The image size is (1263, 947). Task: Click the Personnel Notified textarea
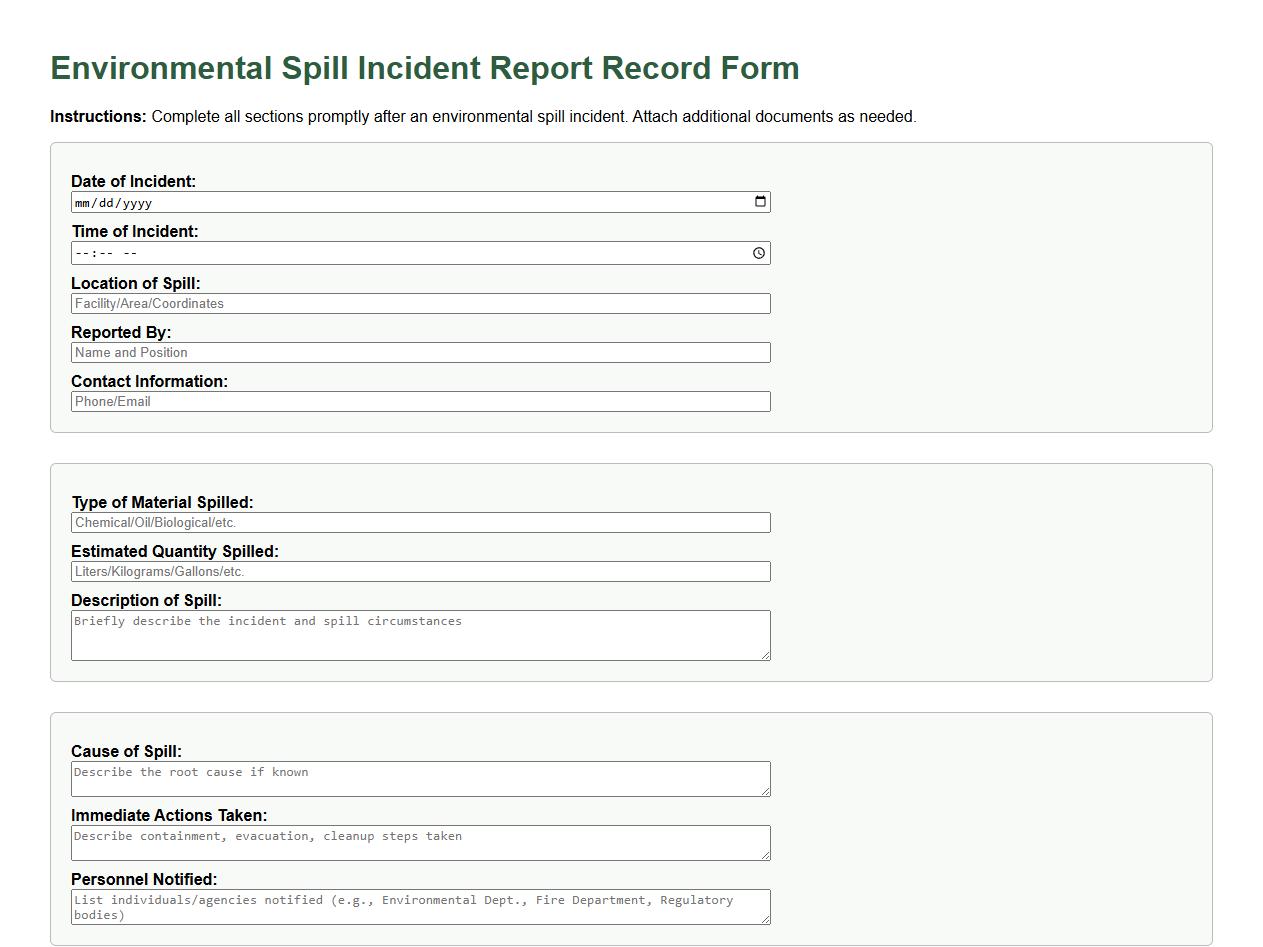coord(420,905)
